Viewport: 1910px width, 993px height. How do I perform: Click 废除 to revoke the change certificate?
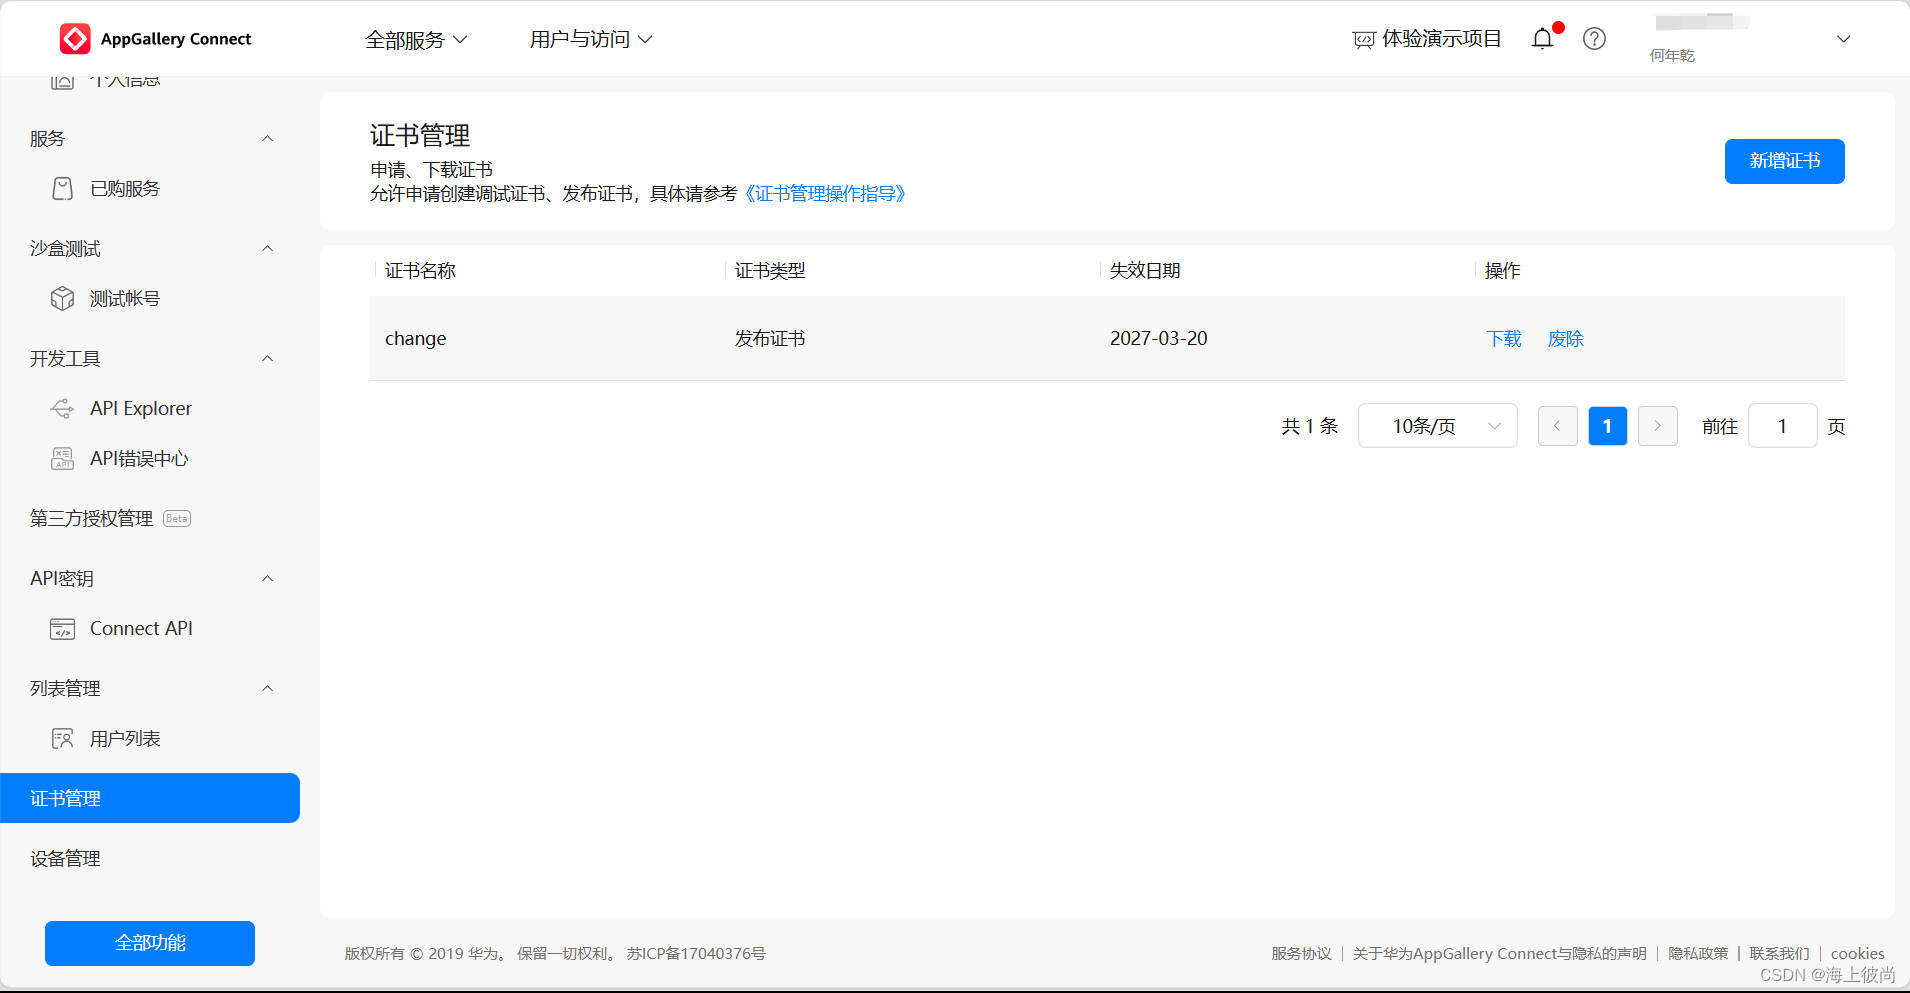(1566, 339)
